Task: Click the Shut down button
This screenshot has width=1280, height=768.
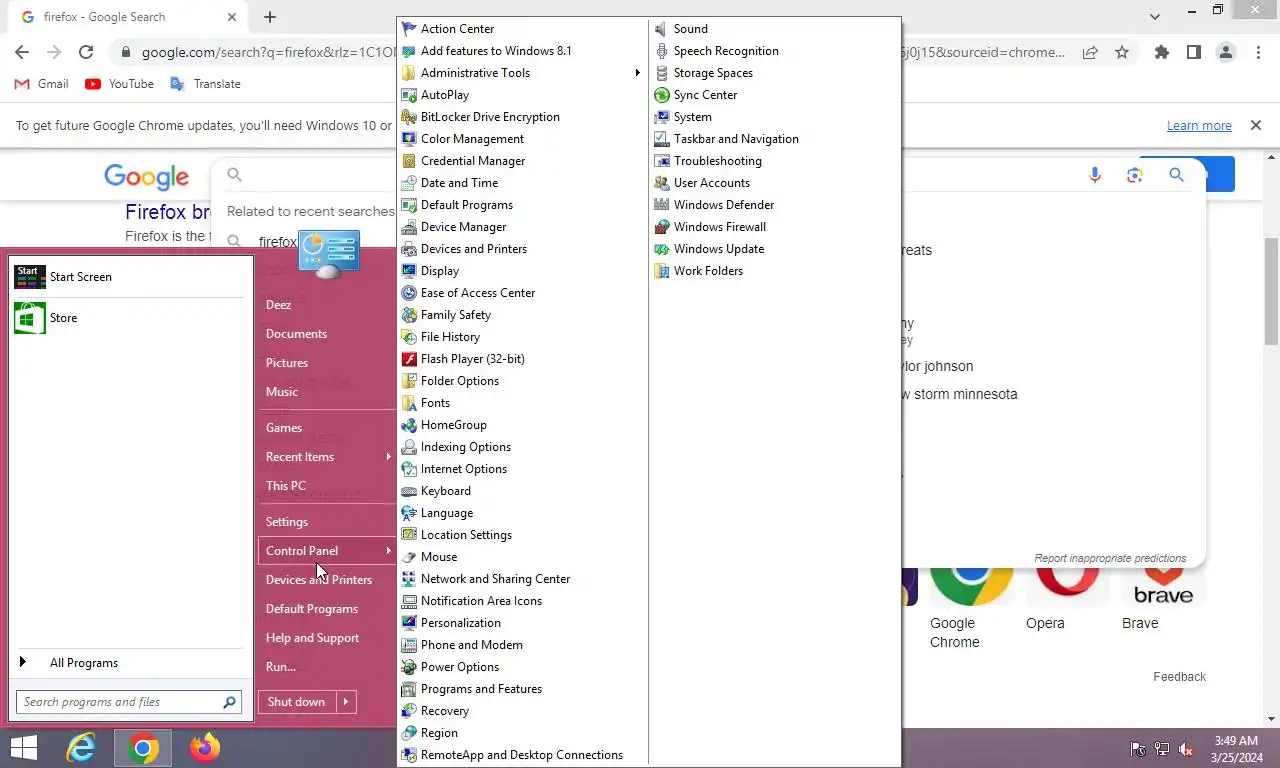Action: (x=296, y=702)
